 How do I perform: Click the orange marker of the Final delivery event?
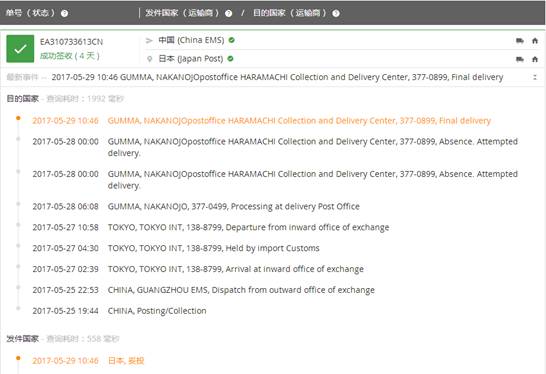pos(18,118)
